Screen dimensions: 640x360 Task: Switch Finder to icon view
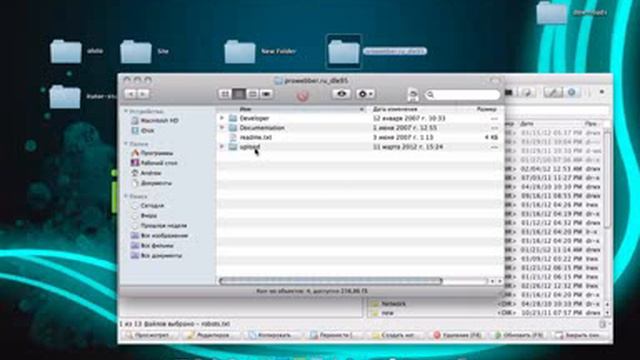coord(225,94)
